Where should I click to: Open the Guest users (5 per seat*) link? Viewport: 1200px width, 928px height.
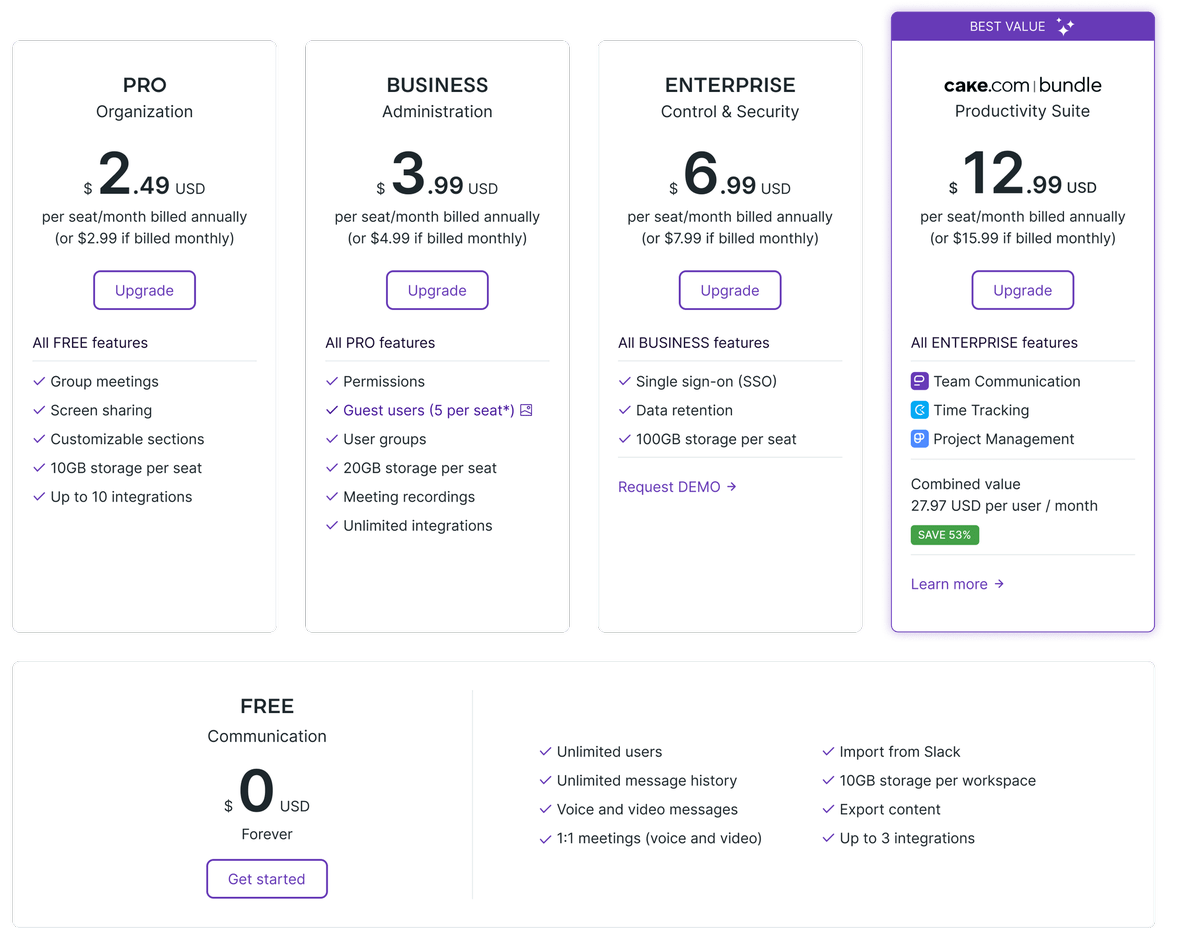(x=428, y=410)
